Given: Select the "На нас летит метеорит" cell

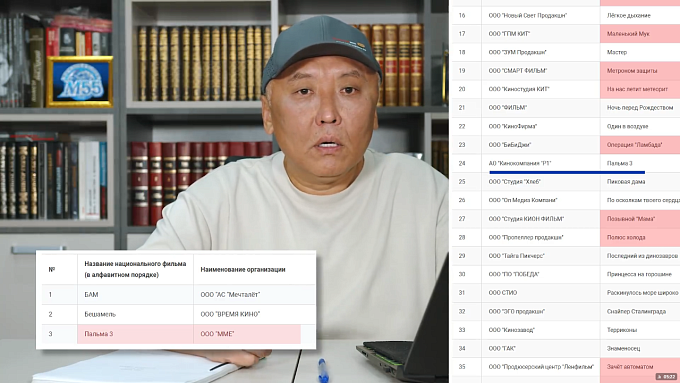Looking at the screenshot, I should (x=640, y=89).
